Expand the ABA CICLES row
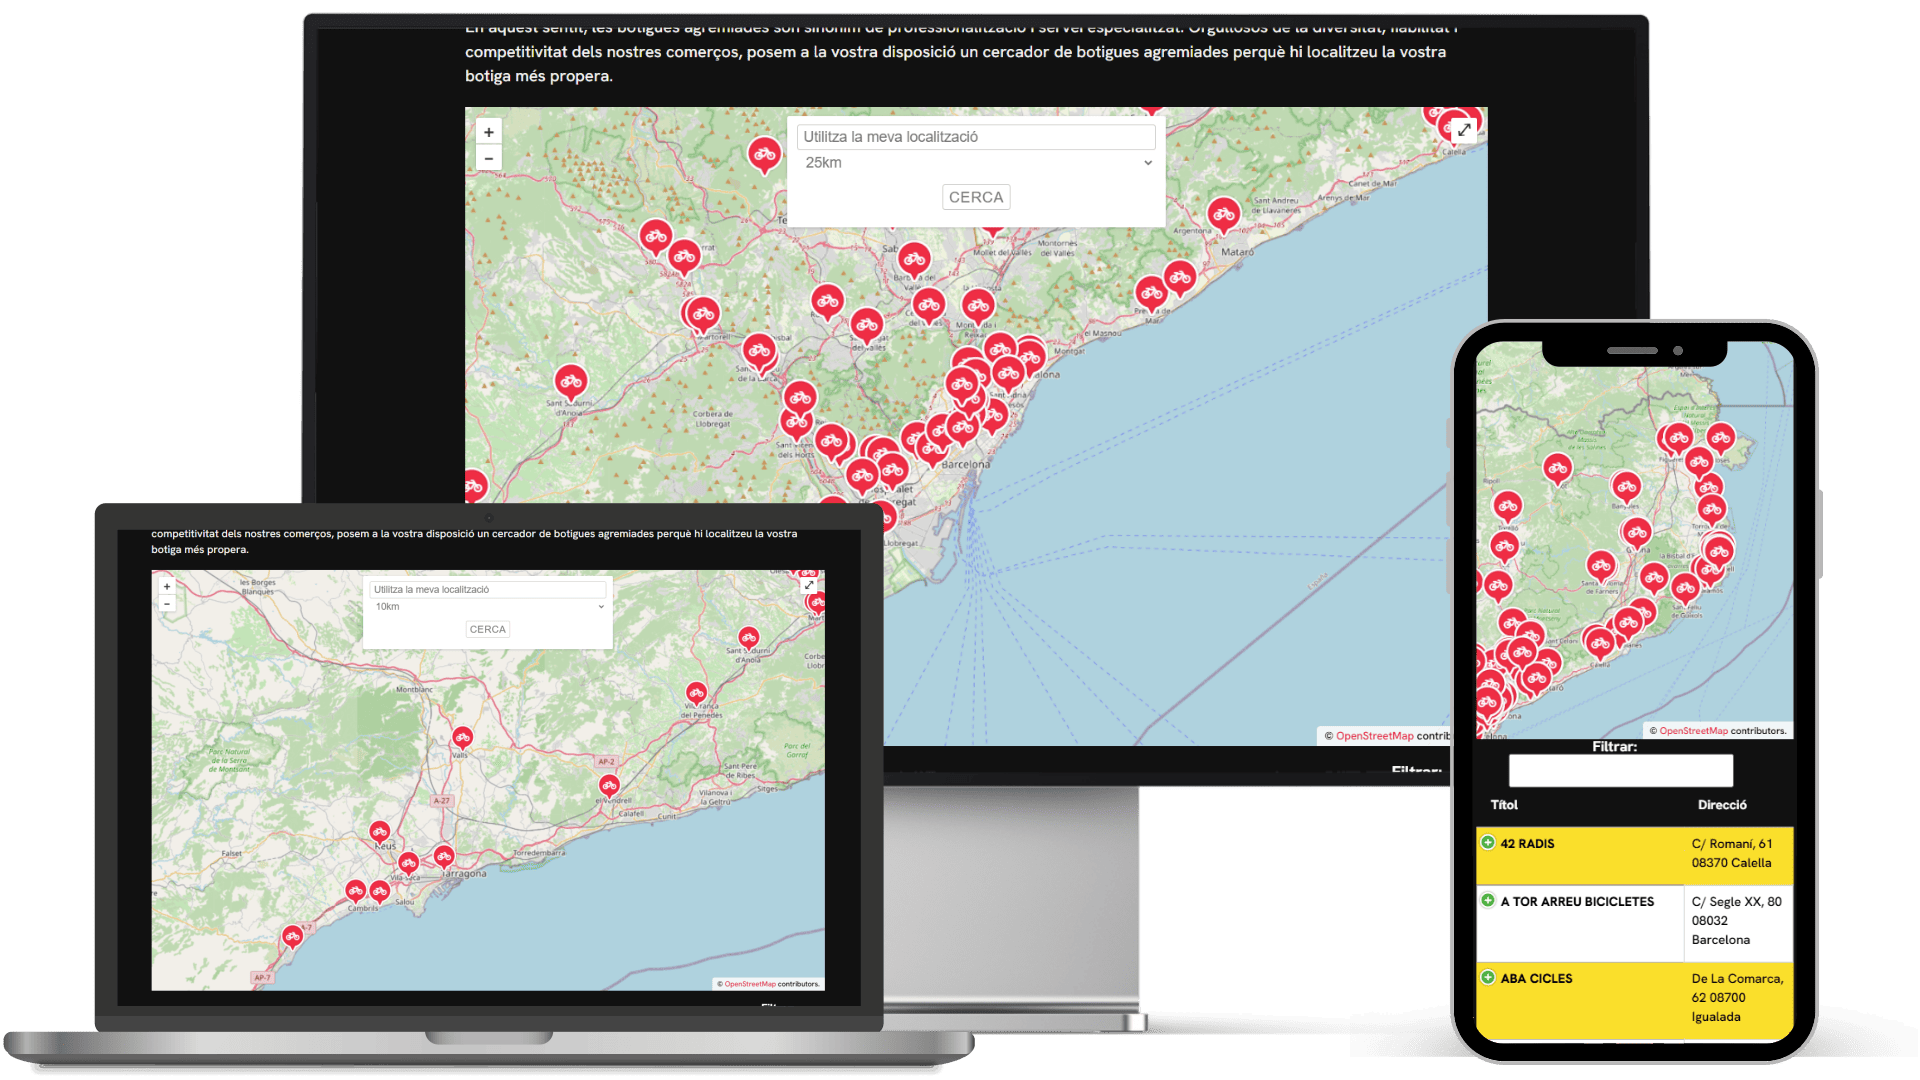The height and width of the screenshot is (1080, 1920). pos(1488,978)
